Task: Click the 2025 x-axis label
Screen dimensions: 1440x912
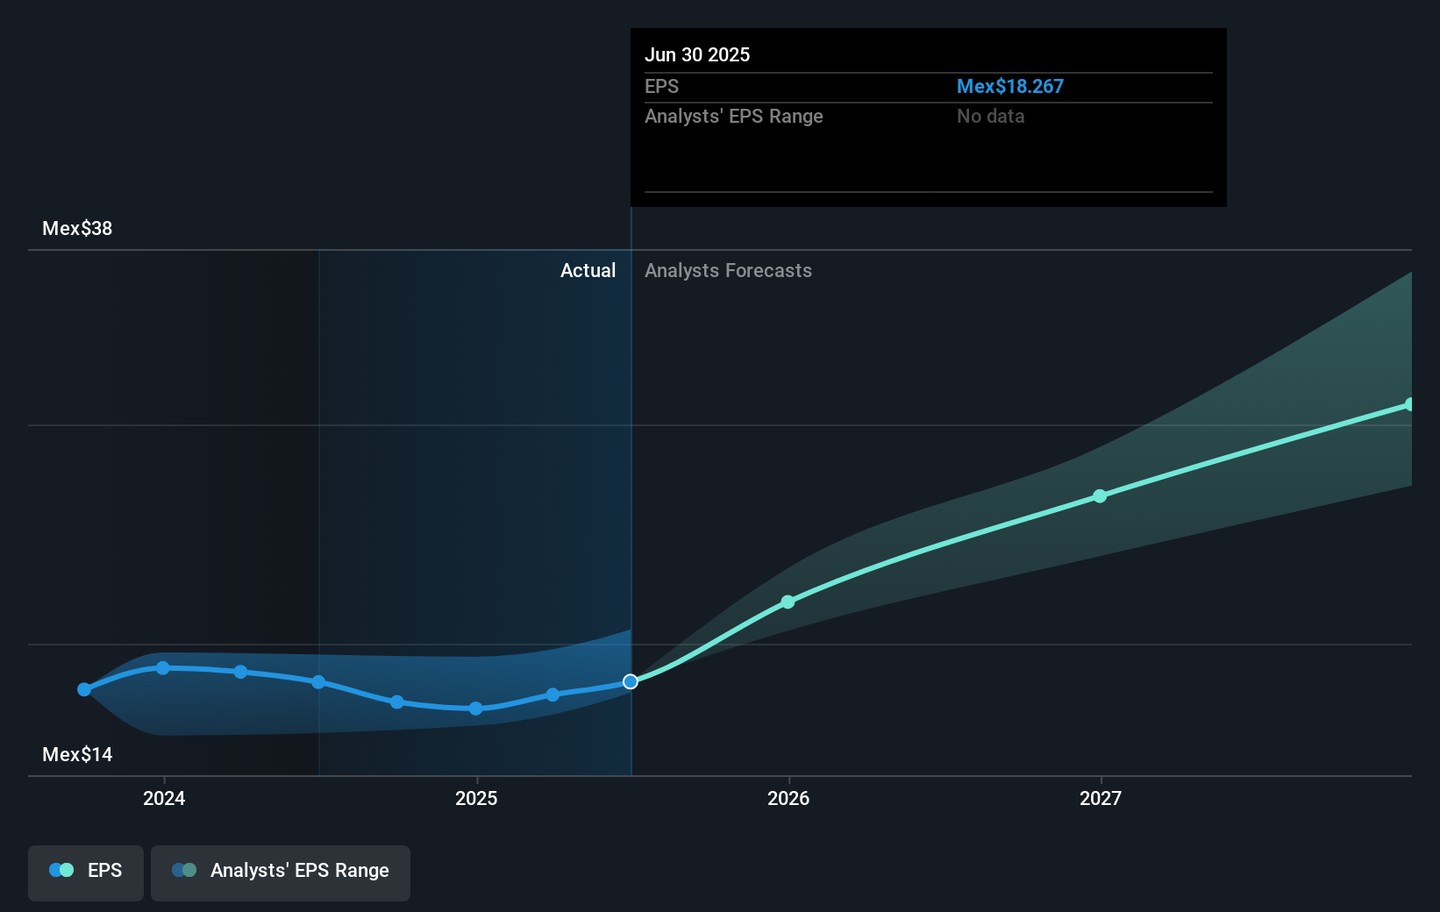Action: pos(476,798)
